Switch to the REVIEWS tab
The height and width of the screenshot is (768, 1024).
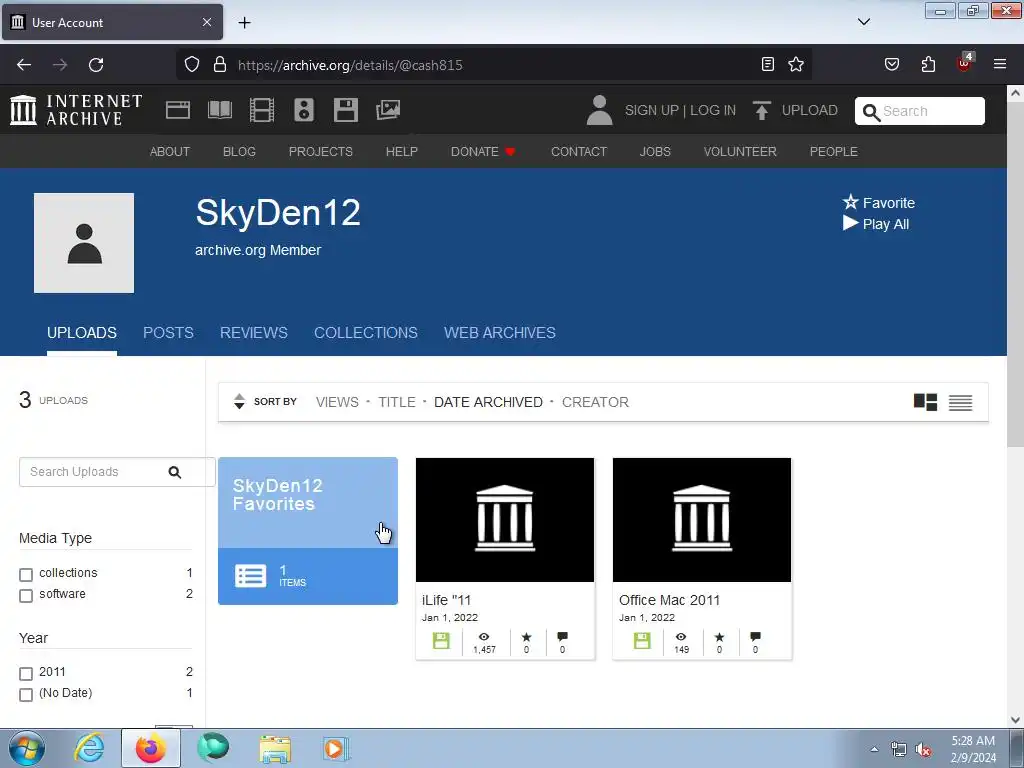coord(254,332)
